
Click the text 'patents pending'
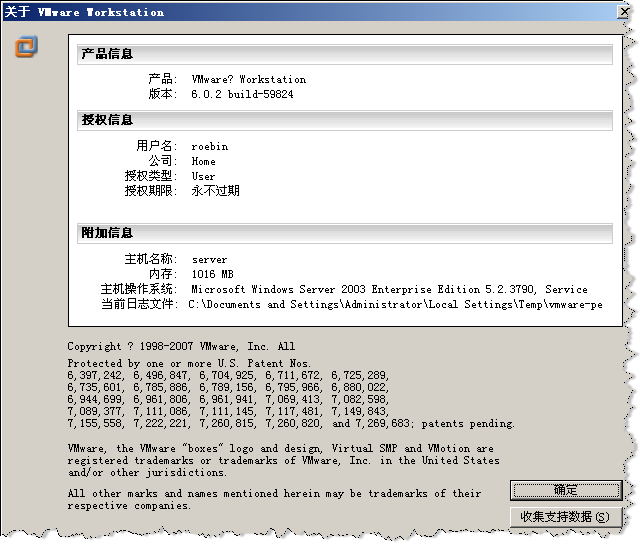point(468,424)
